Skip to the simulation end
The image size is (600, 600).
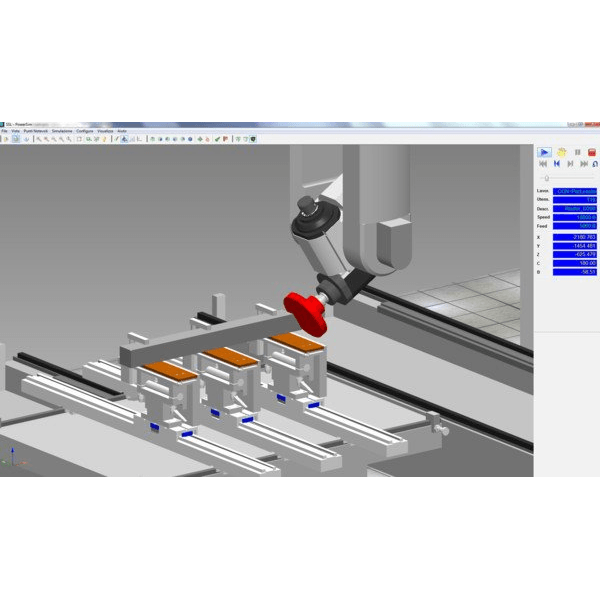point(584,164)
